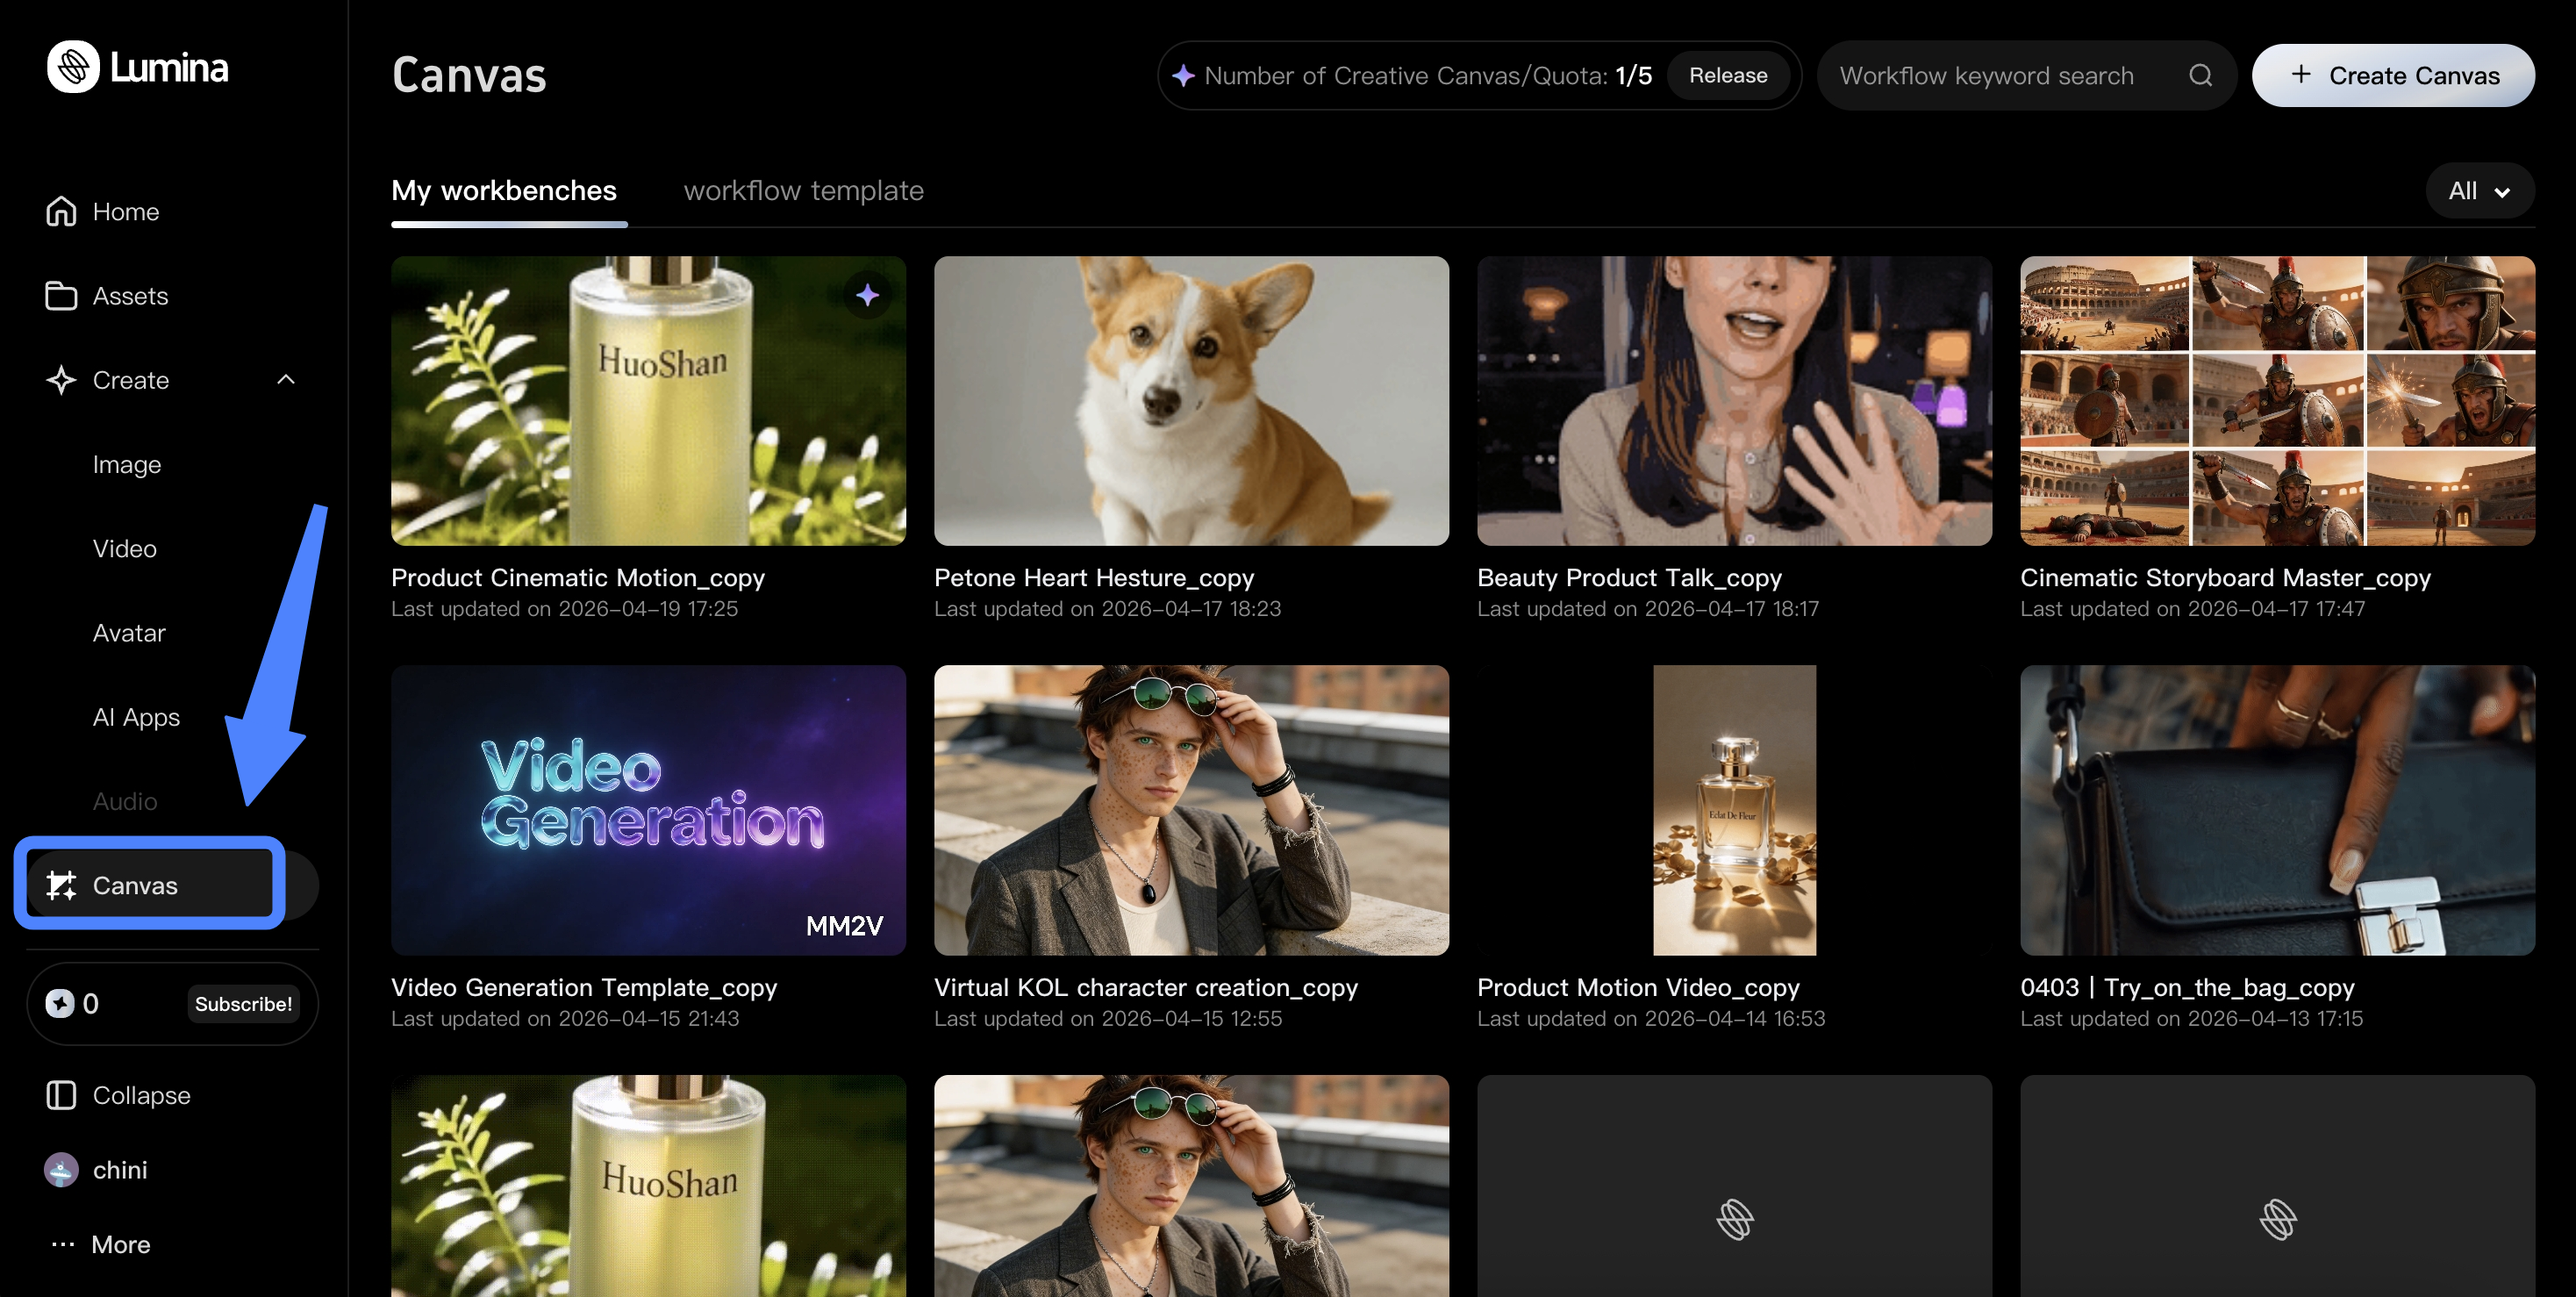Open the Home house icon
Viewport: 2576px width, 1297px height.
(x=61, y=211)
